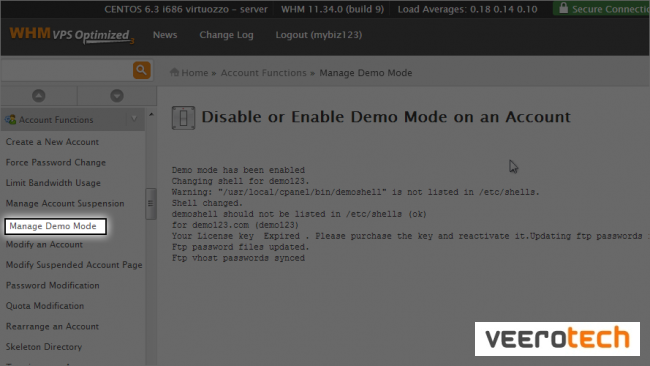The image size is (650, 366).
Task: Open Create a New Account
Action: 52,142
